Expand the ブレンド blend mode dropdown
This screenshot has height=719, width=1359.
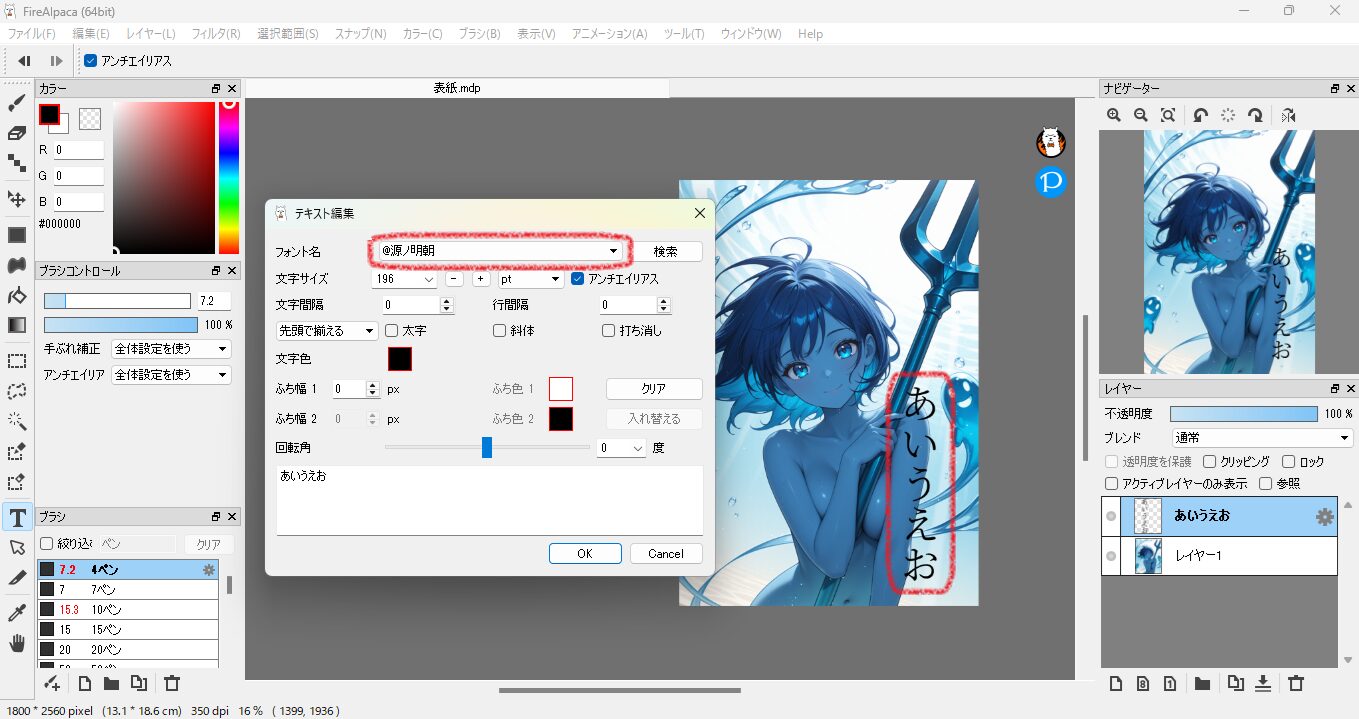point(1262,438)
